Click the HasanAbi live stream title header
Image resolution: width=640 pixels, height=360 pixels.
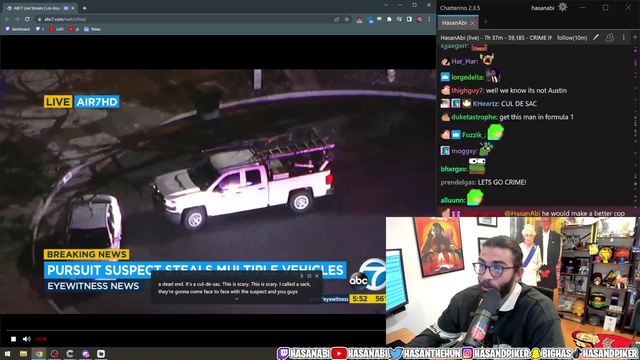click(x=496, y=38)
